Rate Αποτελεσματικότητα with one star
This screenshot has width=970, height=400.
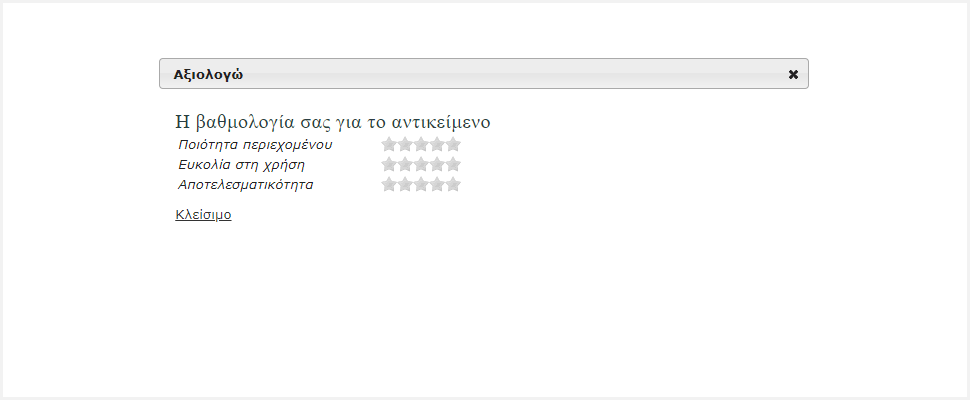pyautogui.click(x=388, y=184)
